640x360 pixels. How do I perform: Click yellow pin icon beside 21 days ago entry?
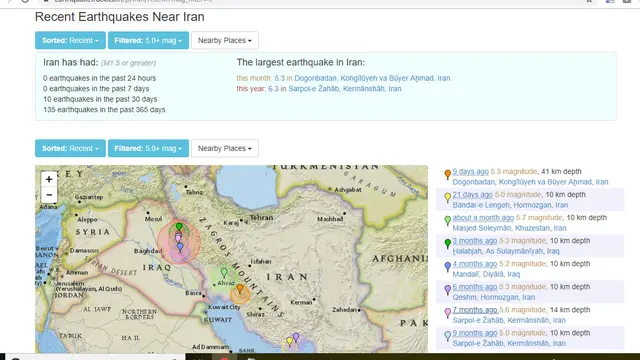coord(447,198)
